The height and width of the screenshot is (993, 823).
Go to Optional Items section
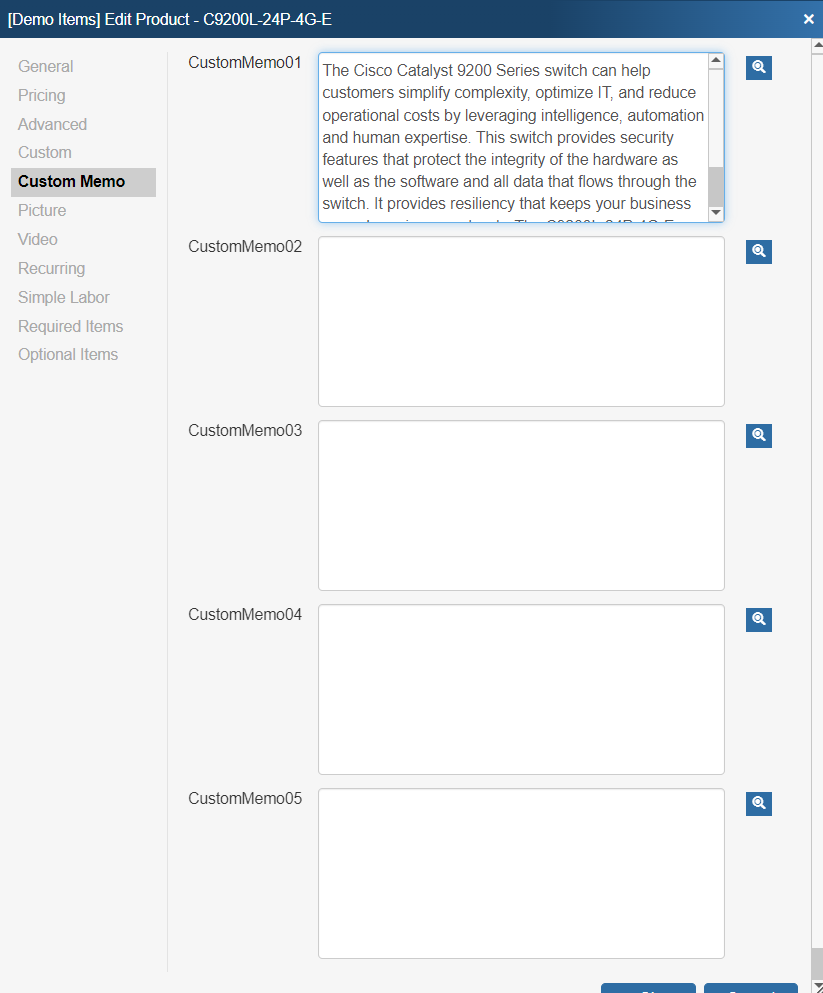(68, 355)
